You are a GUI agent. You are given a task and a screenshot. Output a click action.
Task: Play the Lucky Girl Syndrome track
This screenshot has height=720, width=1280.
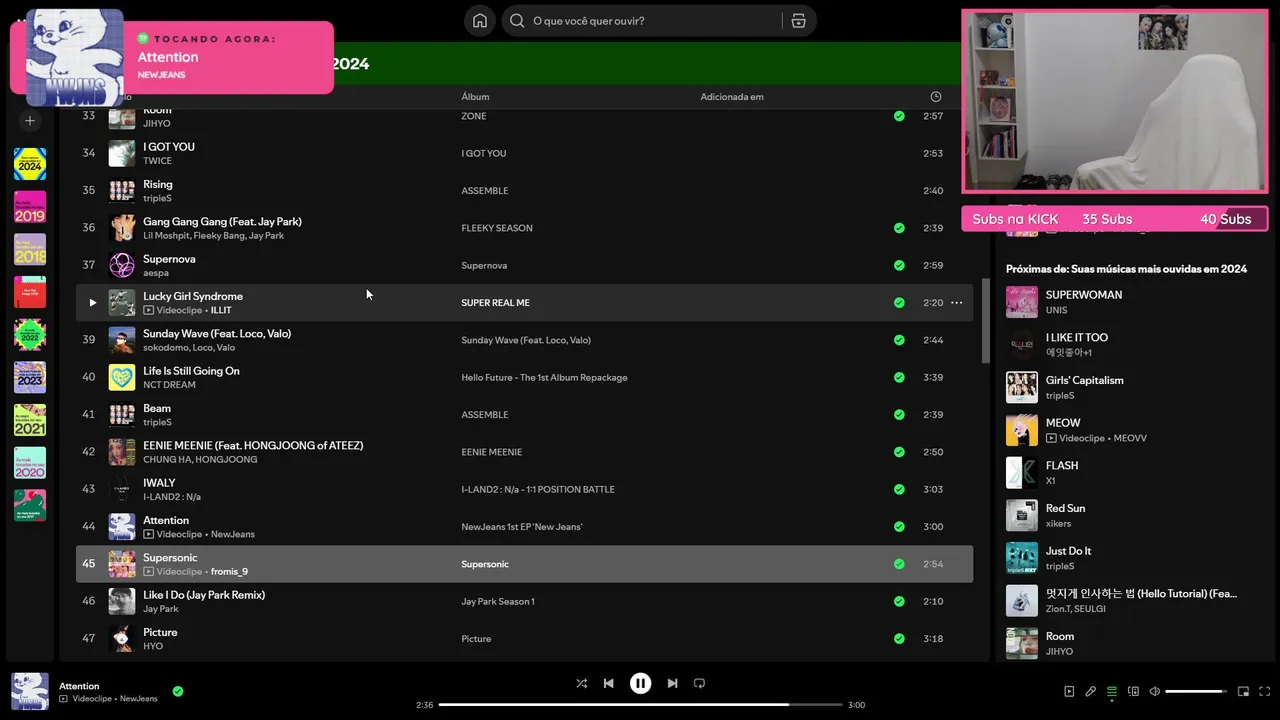tap(92, 303)
